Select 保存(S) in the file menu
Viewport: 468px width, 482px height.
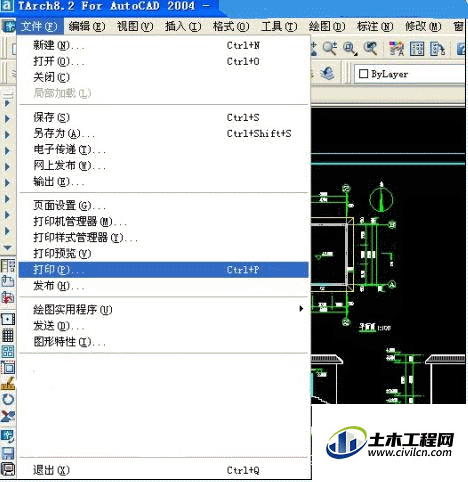tap(163, 117)
